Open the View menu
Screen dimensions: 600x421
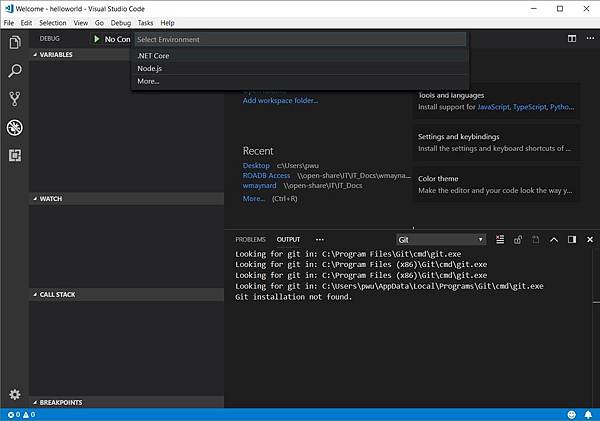pos(80,23)
